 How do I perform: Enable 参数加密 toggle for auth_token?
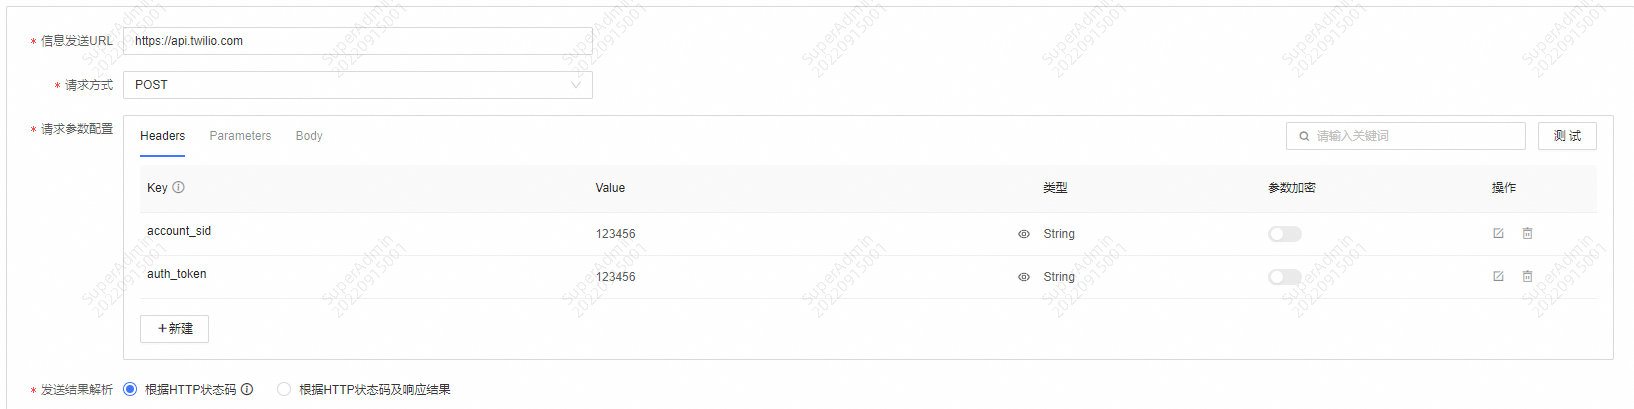(x=1284, y=277)
